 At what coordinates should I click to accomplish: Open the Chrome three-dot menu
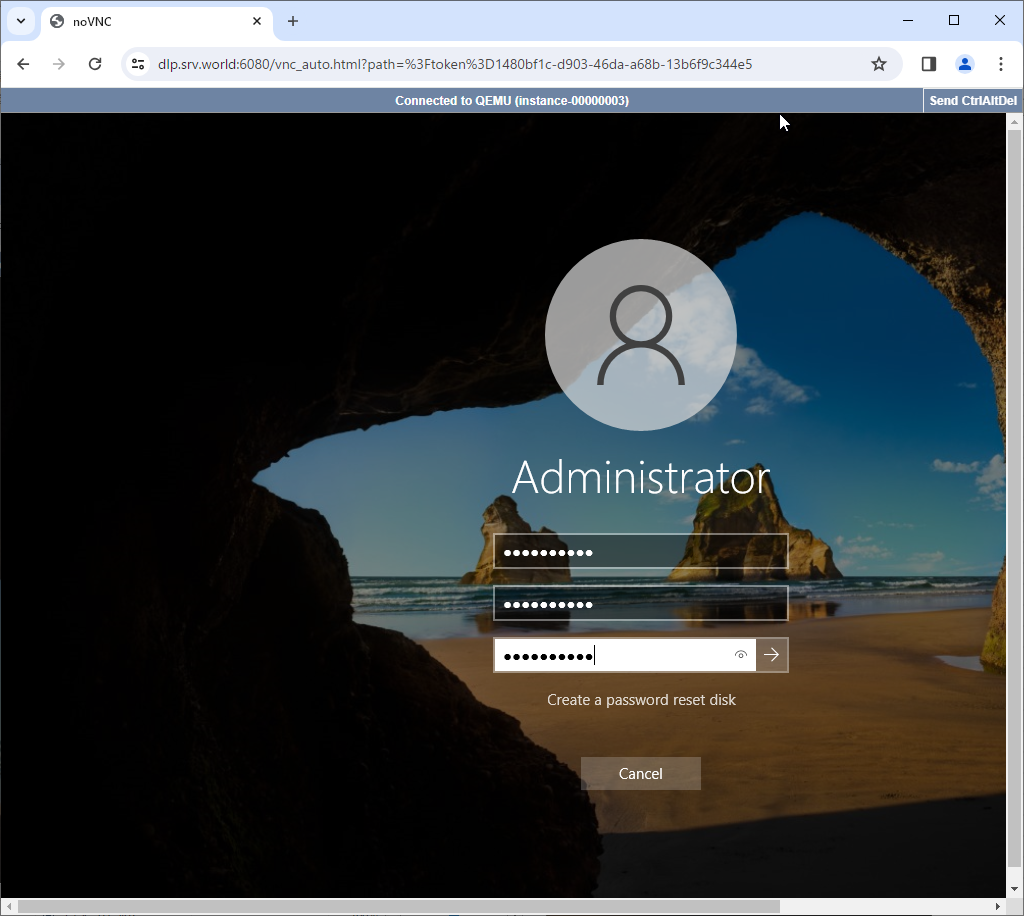click(x=1000, y=64)
